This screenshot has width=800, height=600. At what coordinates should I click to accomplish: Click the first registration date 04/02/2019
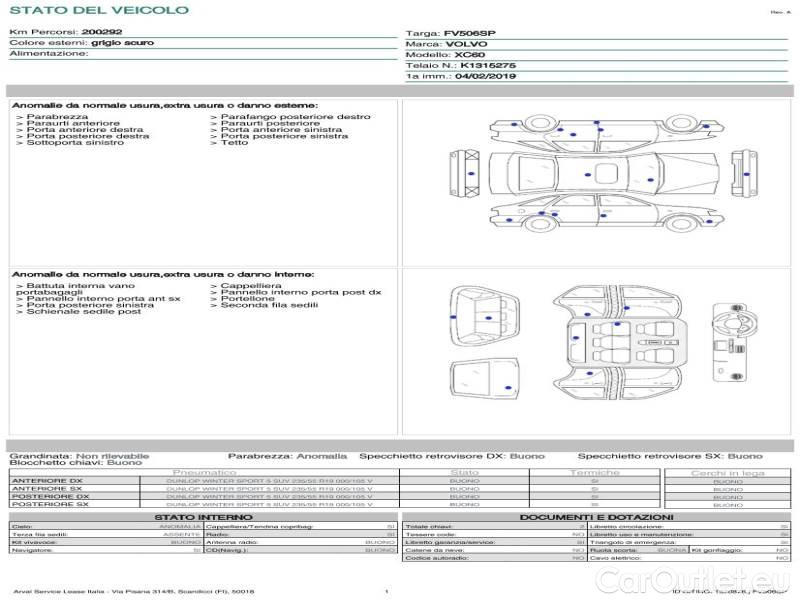point(485,77)
